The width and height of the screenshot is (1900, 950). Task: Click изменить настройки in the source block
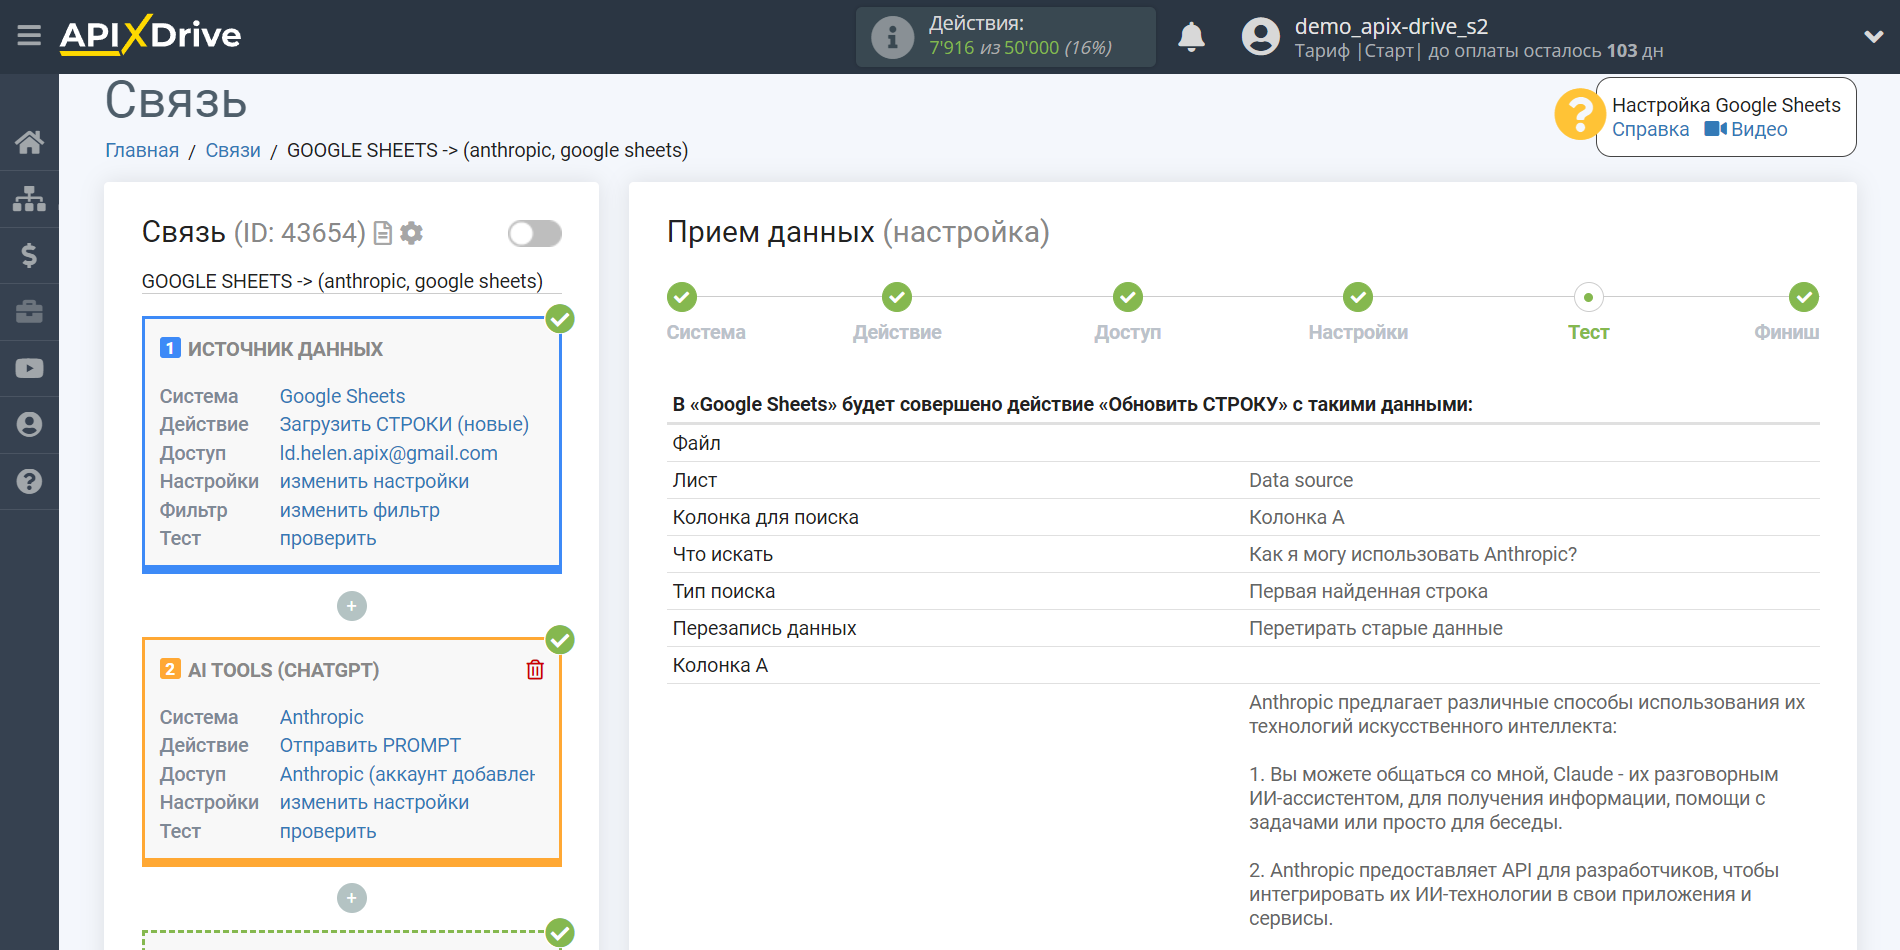(x=374, y=482)
